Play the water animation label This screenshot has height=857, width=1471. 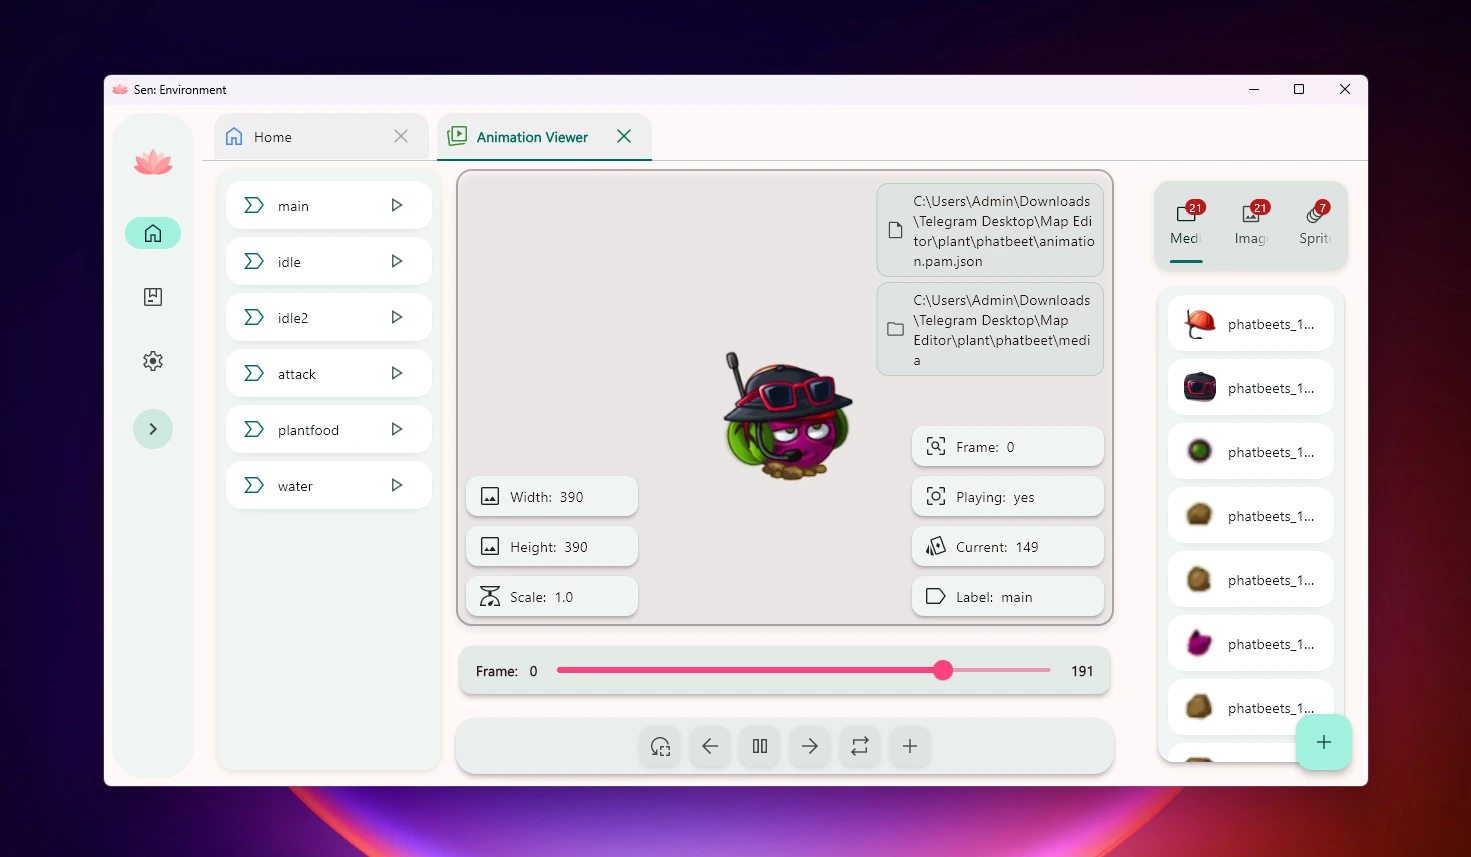pos(397,485)
